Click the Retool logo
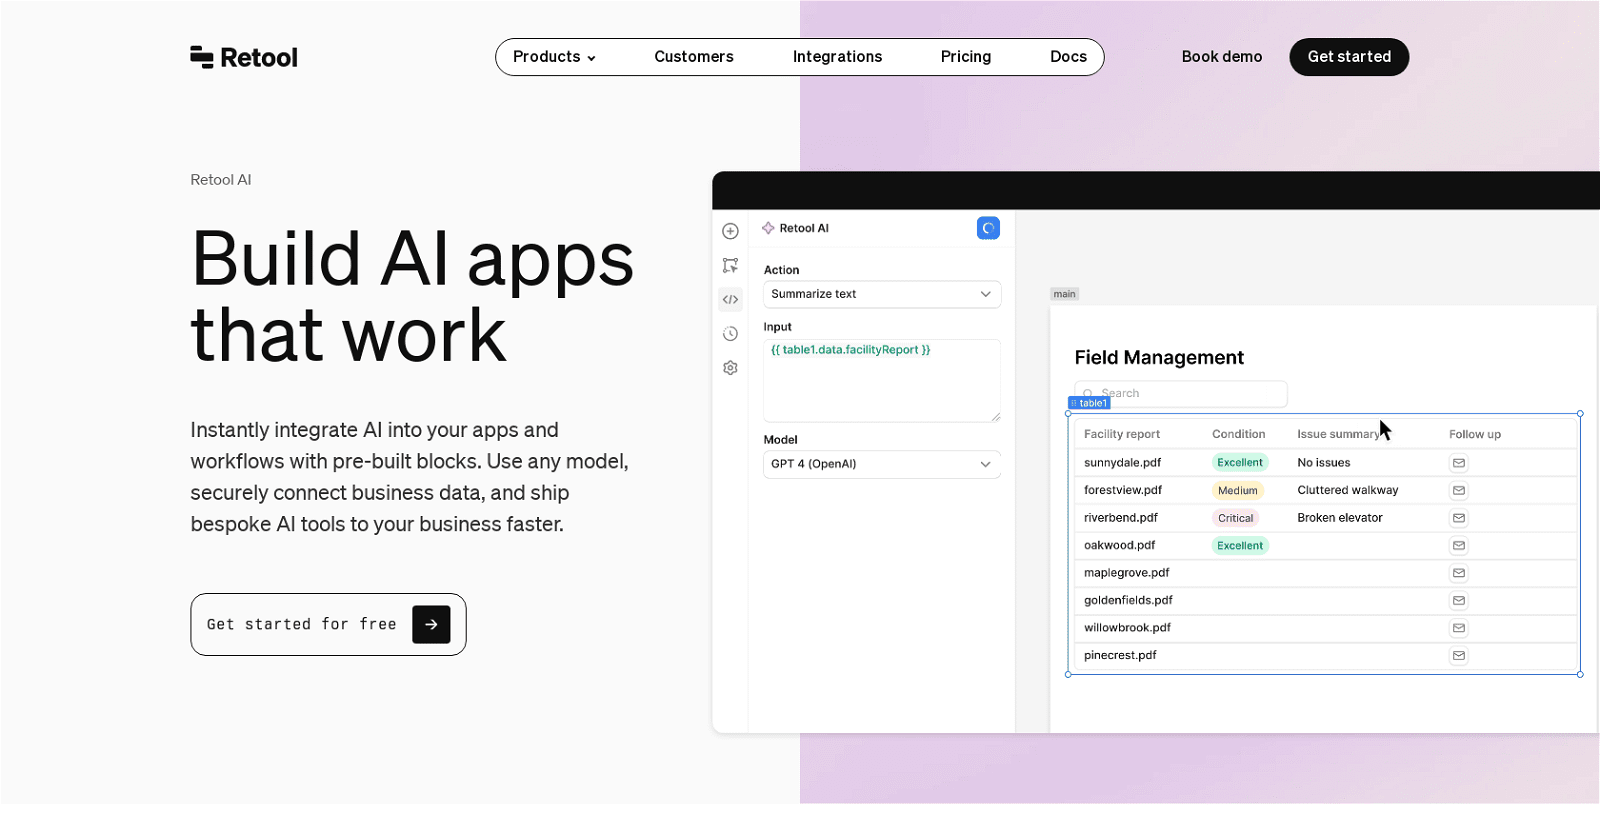Viewport: 1600px width, 834px height. 244,57
